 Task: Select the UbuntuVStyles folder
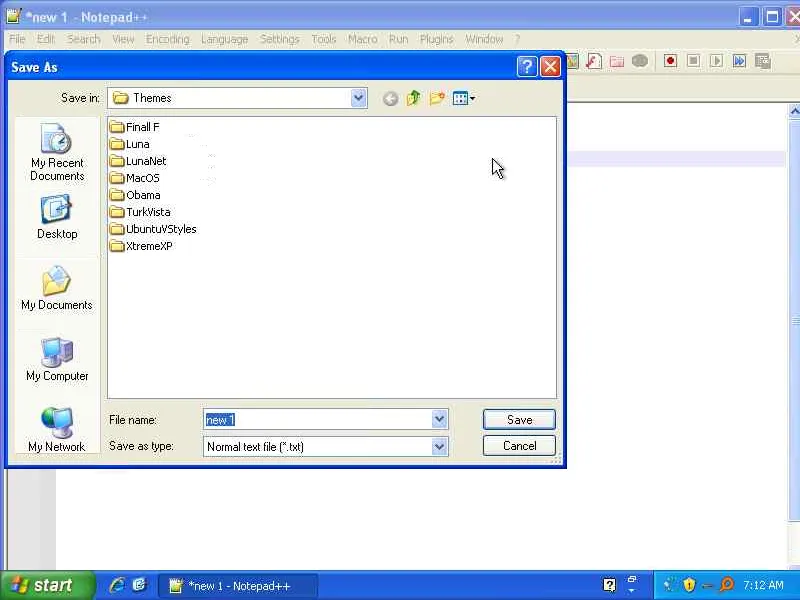[153, 229]
